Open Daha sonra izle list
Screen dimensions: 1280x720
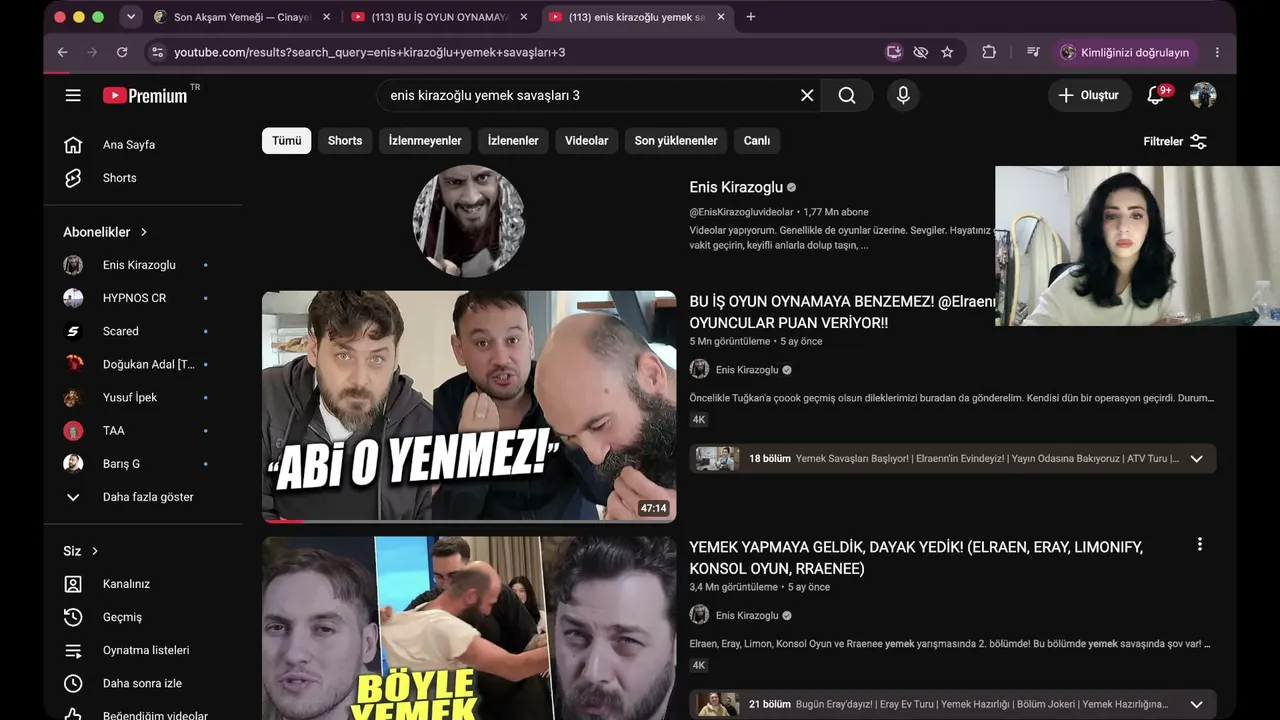tap(142, 683)
